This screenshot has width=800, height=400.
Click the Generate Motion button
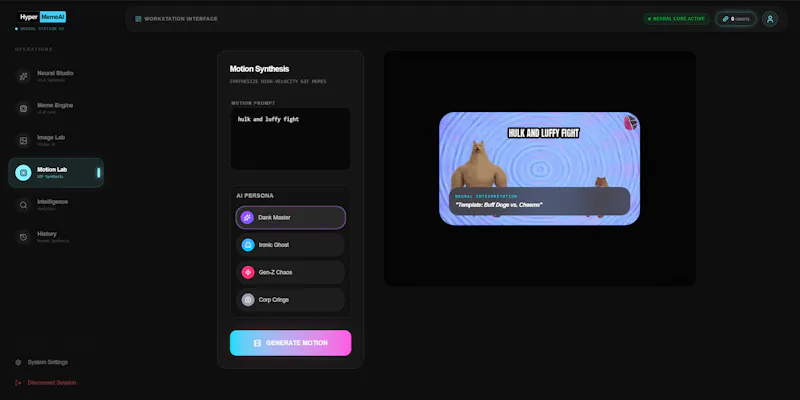pyautogui.click(x=290, y=343)
